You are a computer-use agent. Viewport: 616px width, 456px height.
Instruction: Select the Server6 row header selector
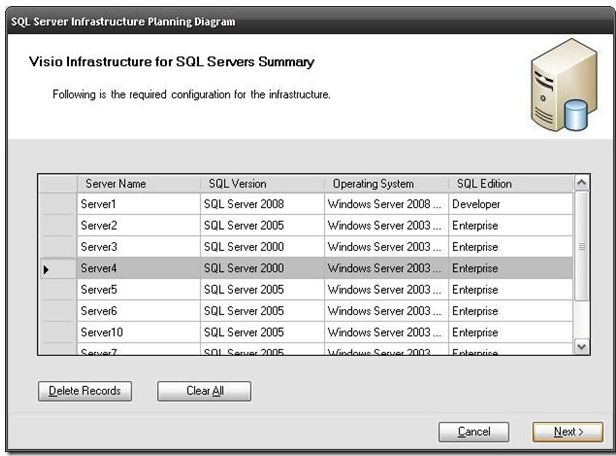pyautogui.click(x=57, y=312)
